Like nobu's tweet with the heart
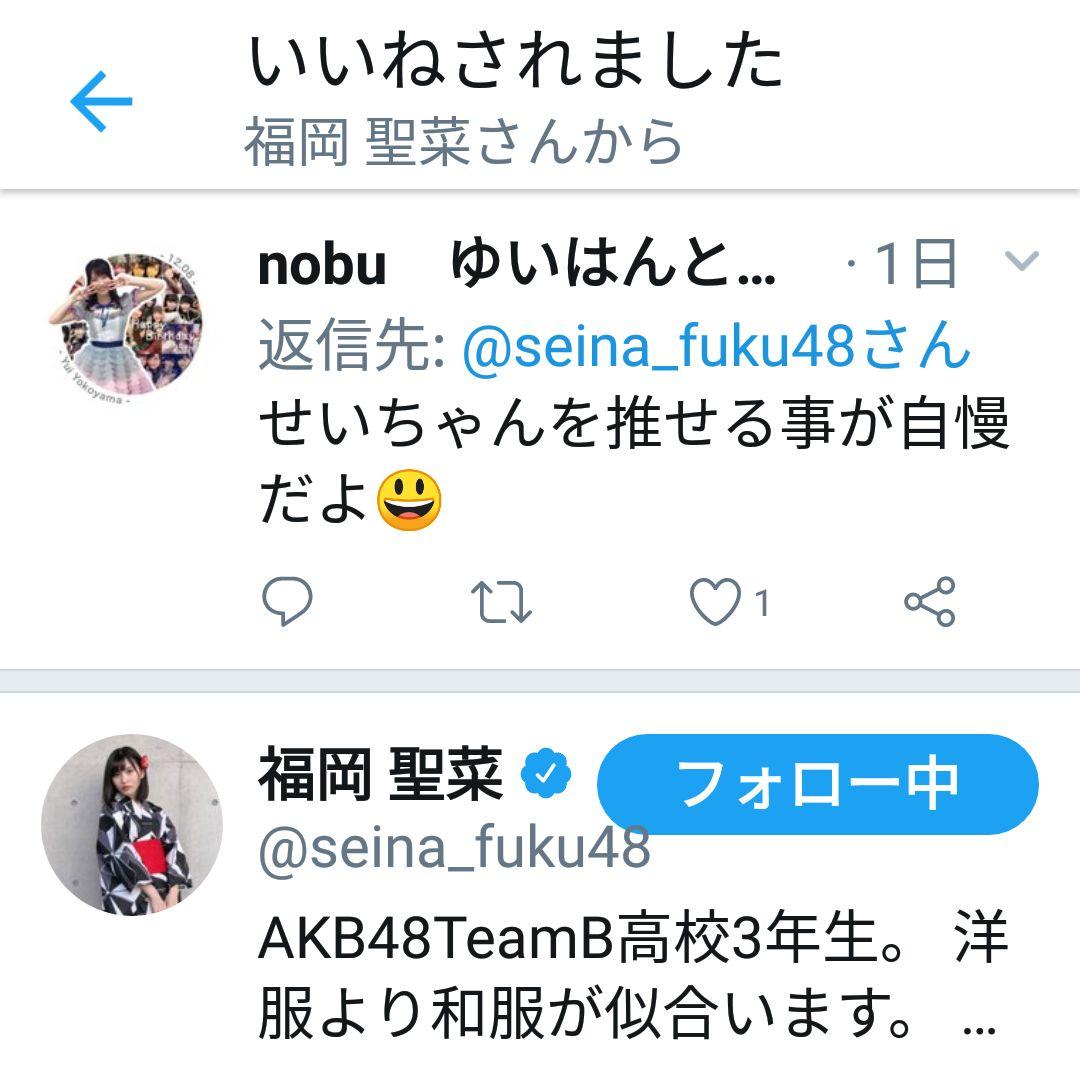The image size is (1080, 1080). point(716,603)
